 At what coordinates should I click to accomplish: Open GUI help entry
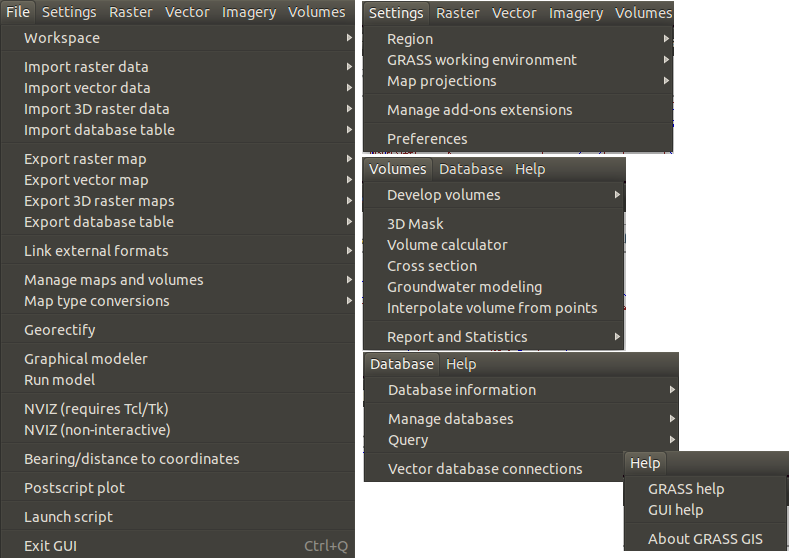click(x=706, y=510)
